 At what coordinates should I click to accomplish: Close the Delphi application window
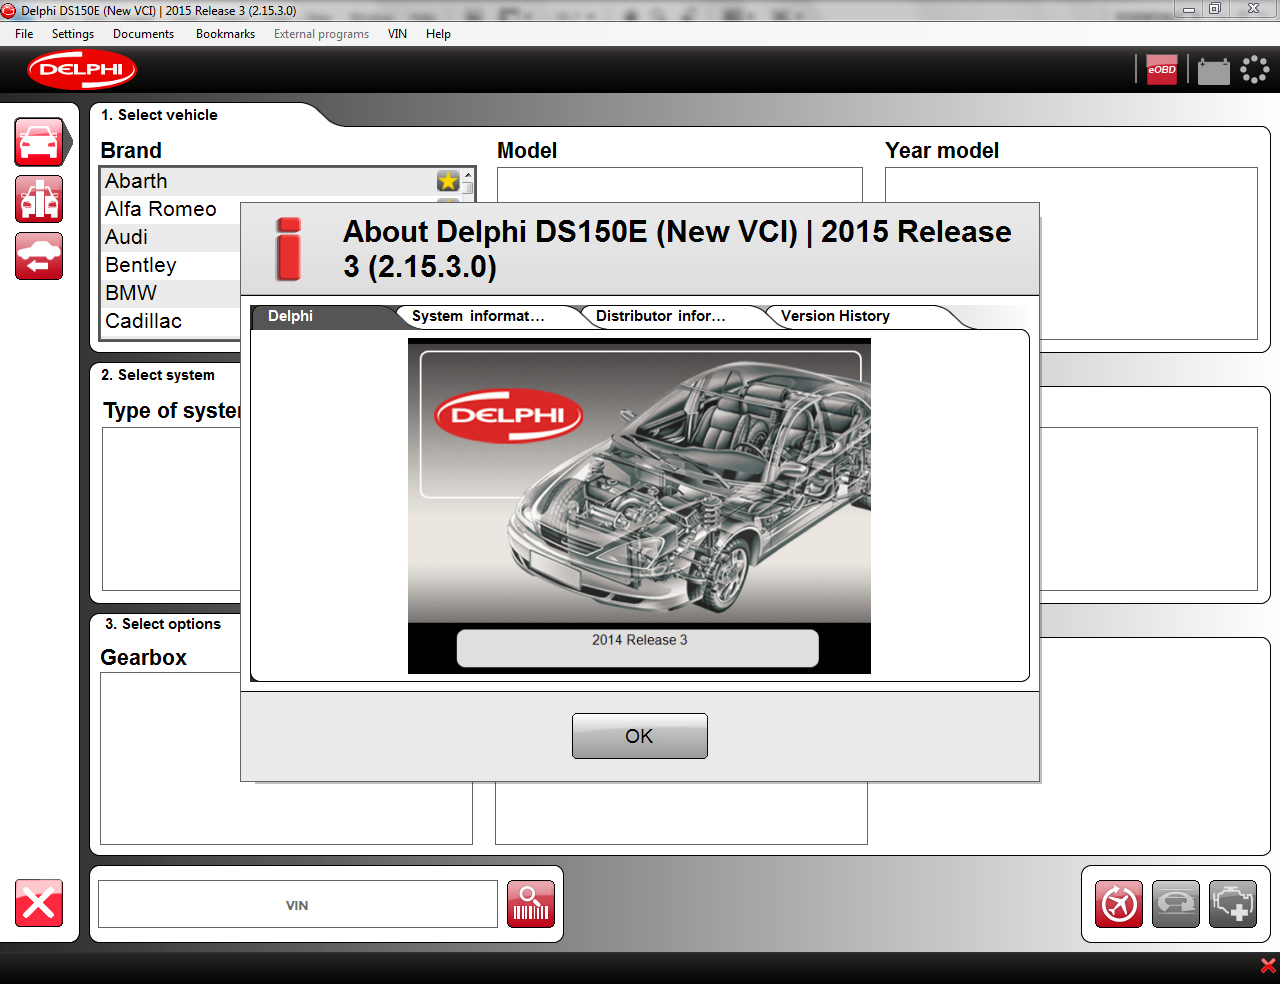1253,9
